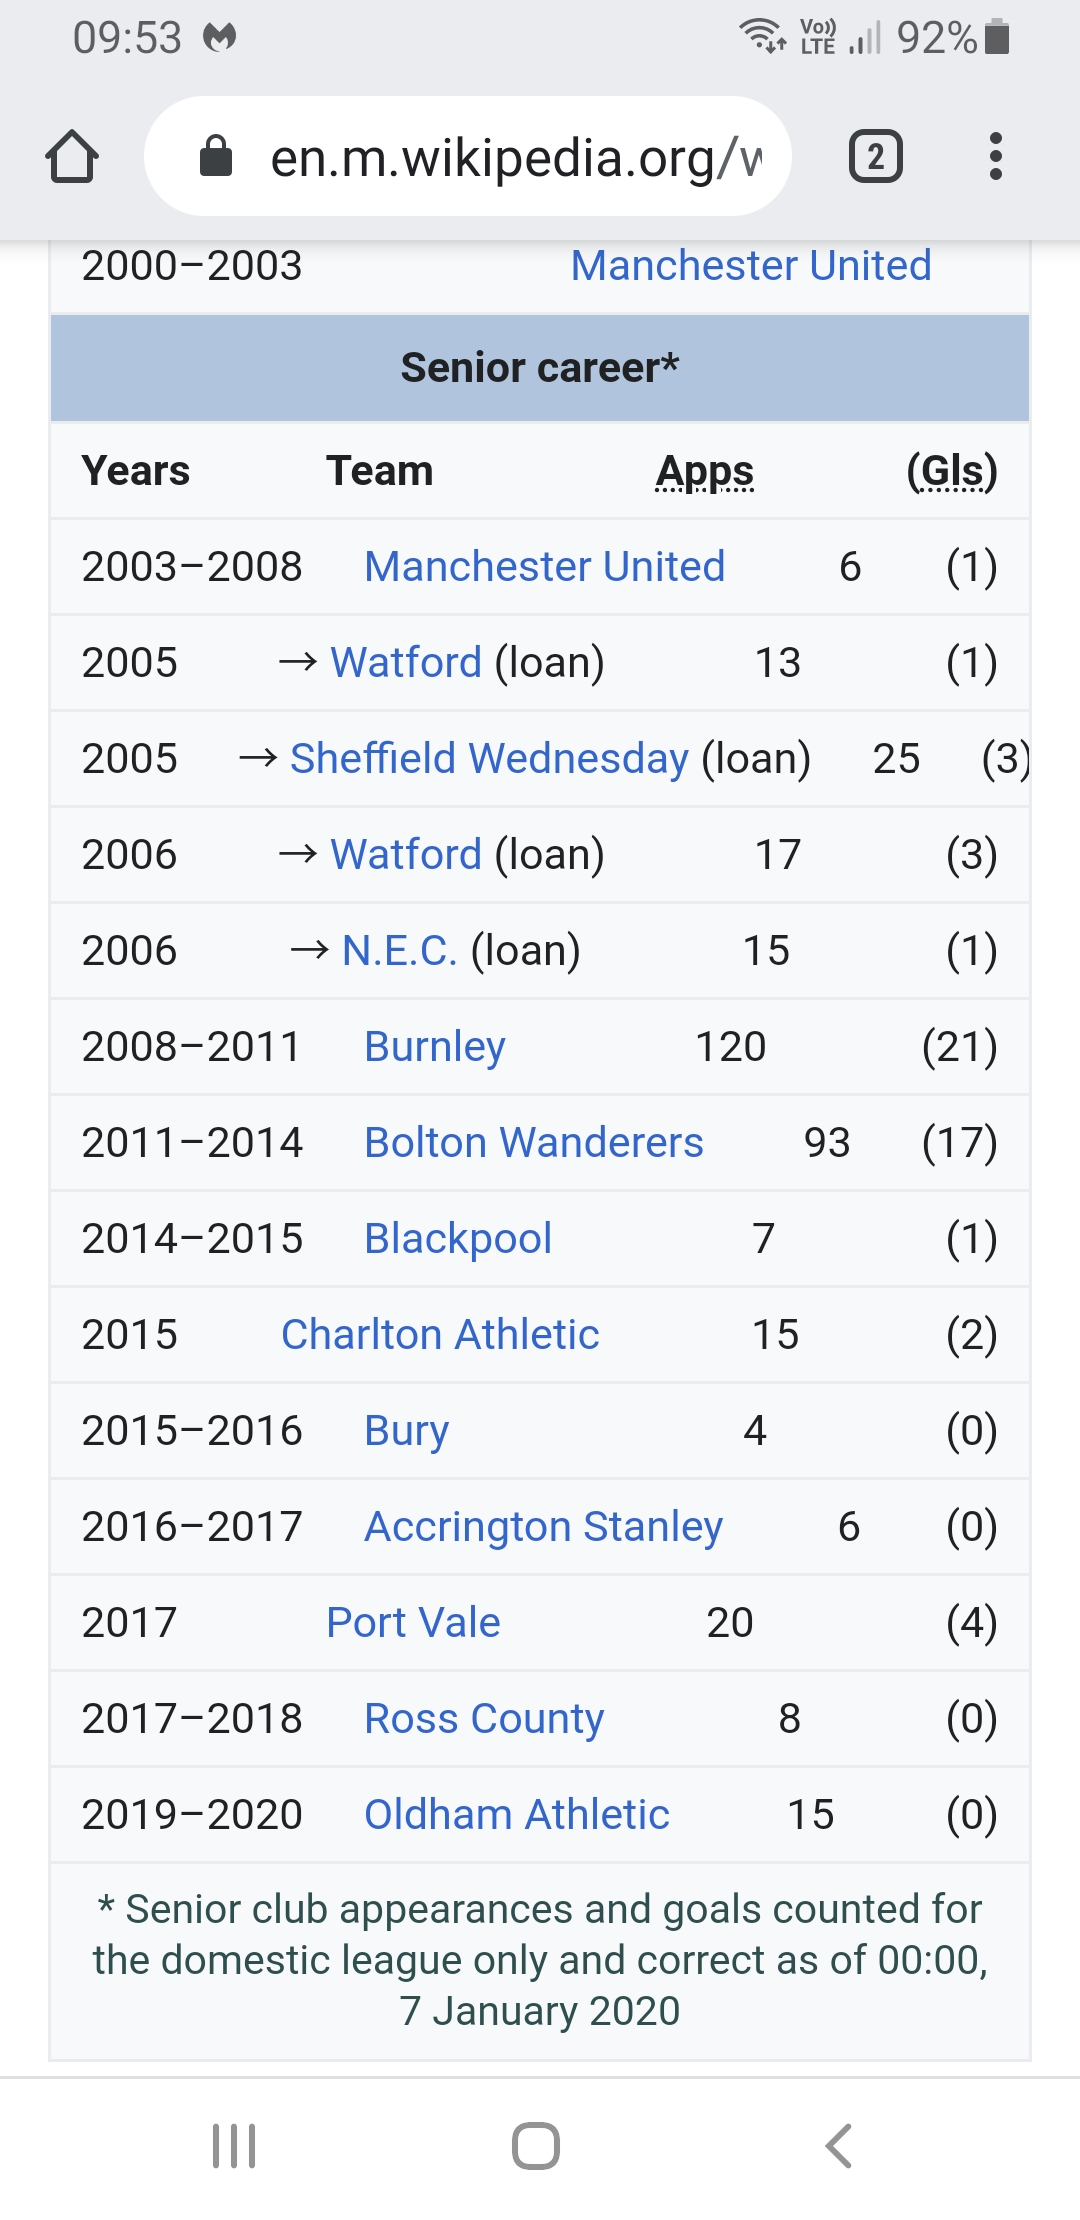Tap the Gls column header abbreviation
The height and width of the screenshot is (2220, 1080).
[x=951, y=471]
